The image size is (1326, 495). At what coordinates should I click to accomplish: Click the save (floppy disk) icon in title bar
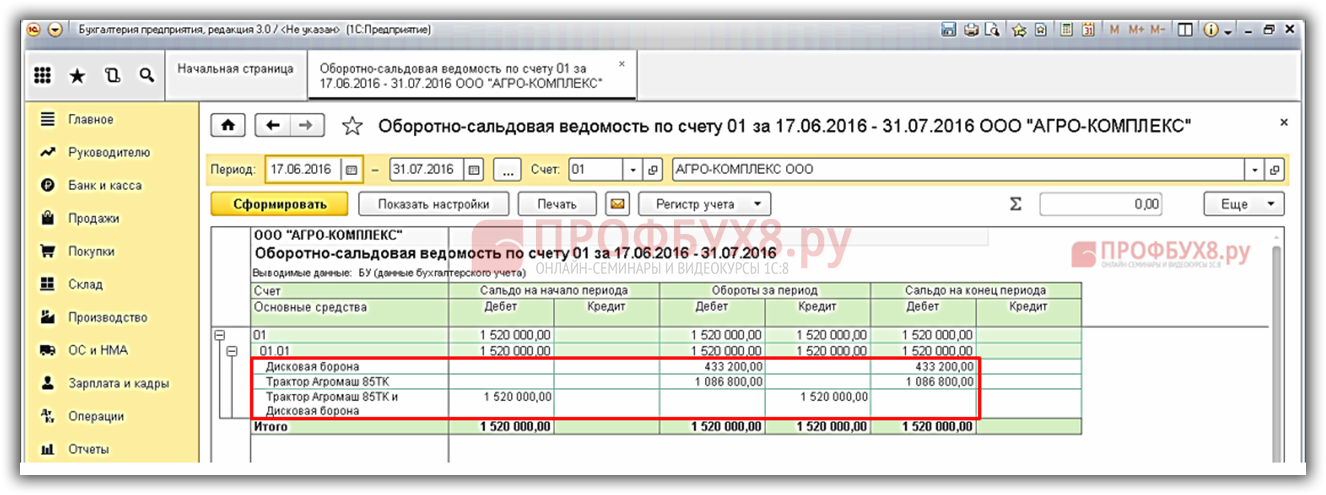[x=949, y=30]
